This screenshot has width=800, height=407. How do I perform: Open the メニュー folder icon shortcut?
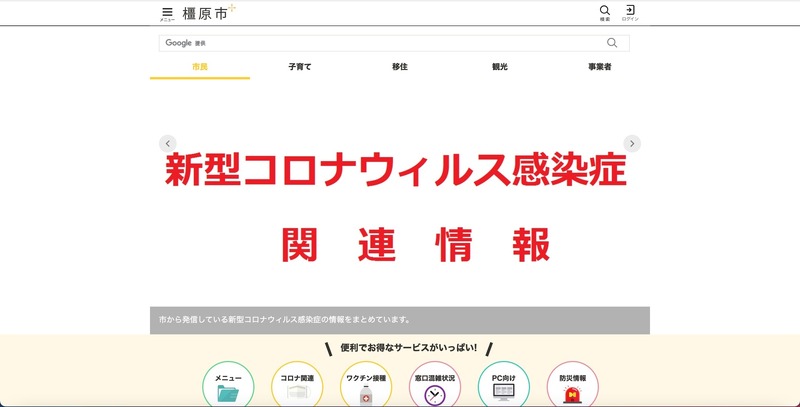point(228,388)
